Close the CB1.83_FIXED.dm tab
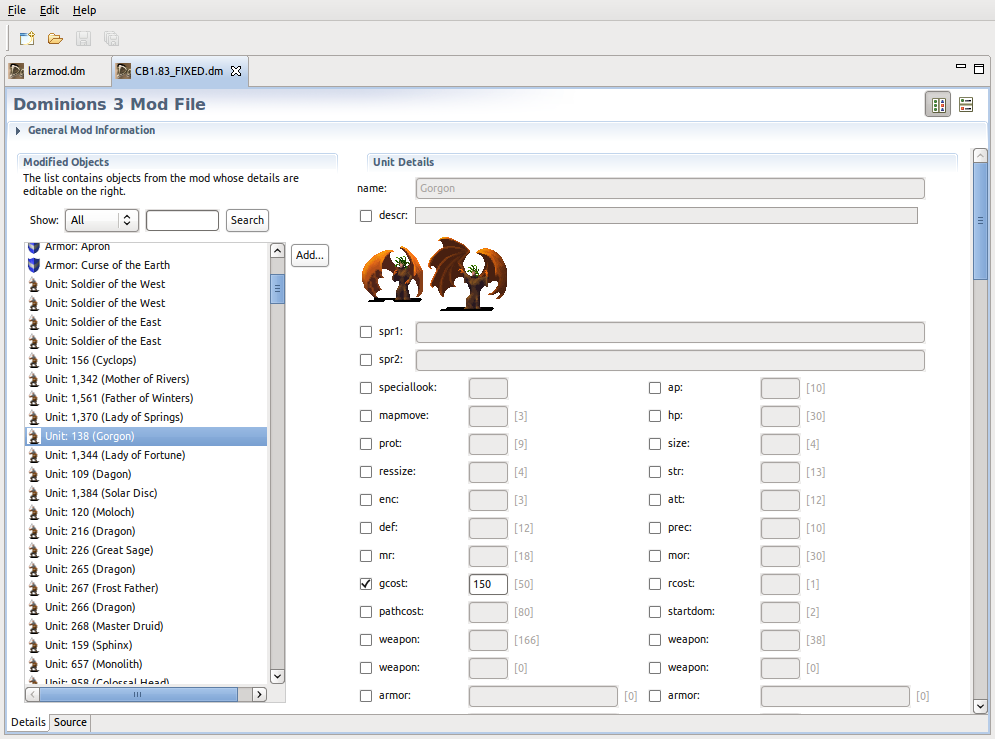This screenshot has width=995, height=739. tap(236, 71)
